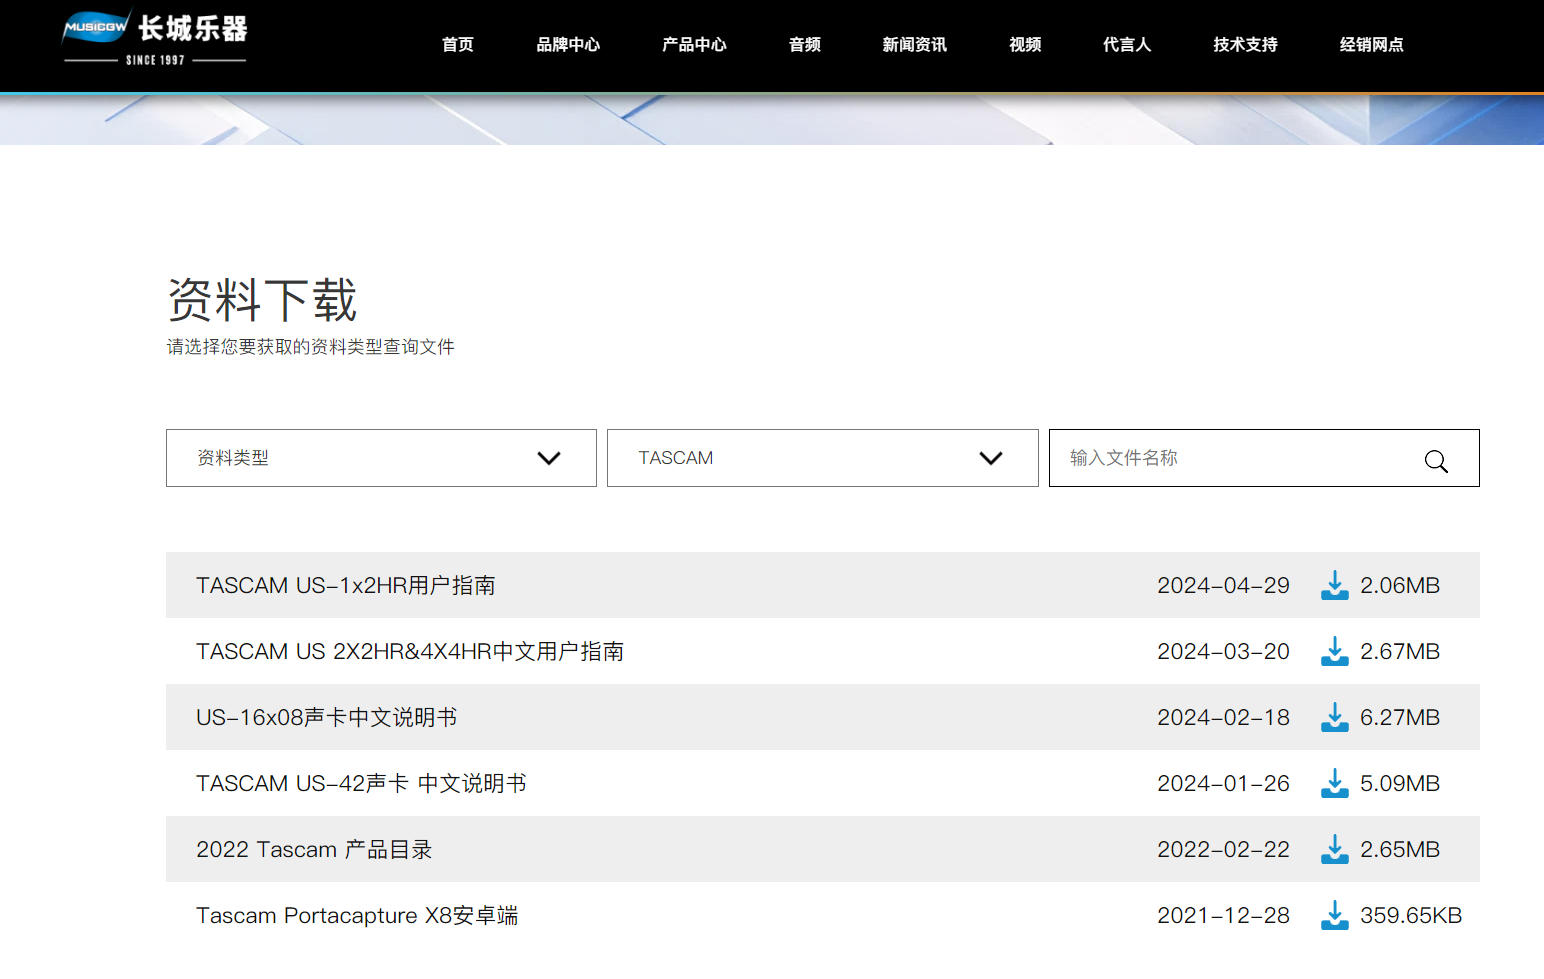
Task: Download the TASCAM US-1x2HR用户指南 file icon
Action: coord(1334,586)
